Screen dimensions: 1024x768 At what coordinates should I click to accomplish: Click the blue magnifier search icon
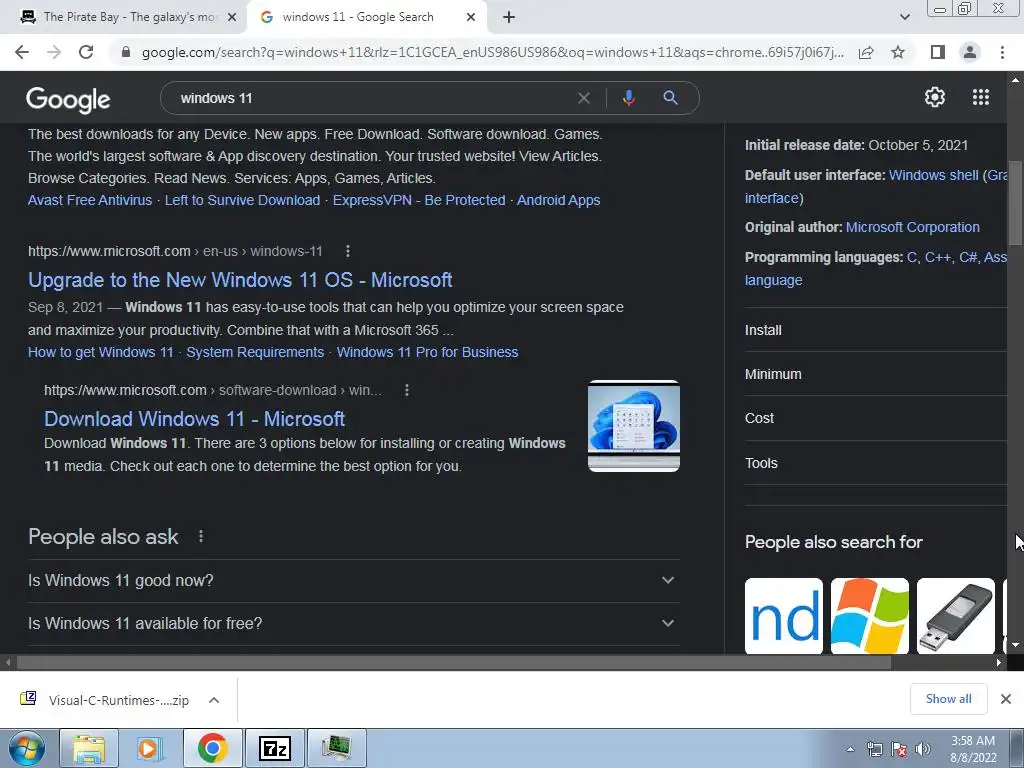[x=671, y=98]
